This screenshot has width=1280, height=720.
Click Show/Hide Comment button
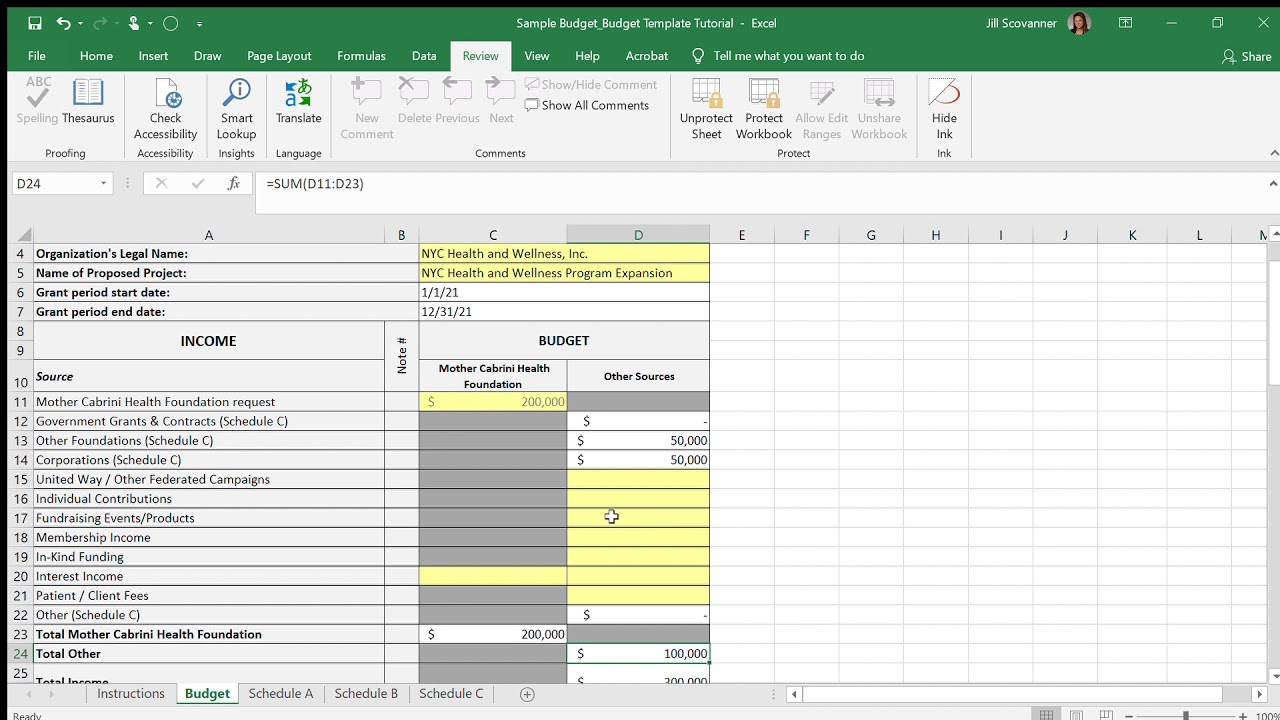[591, 85]
